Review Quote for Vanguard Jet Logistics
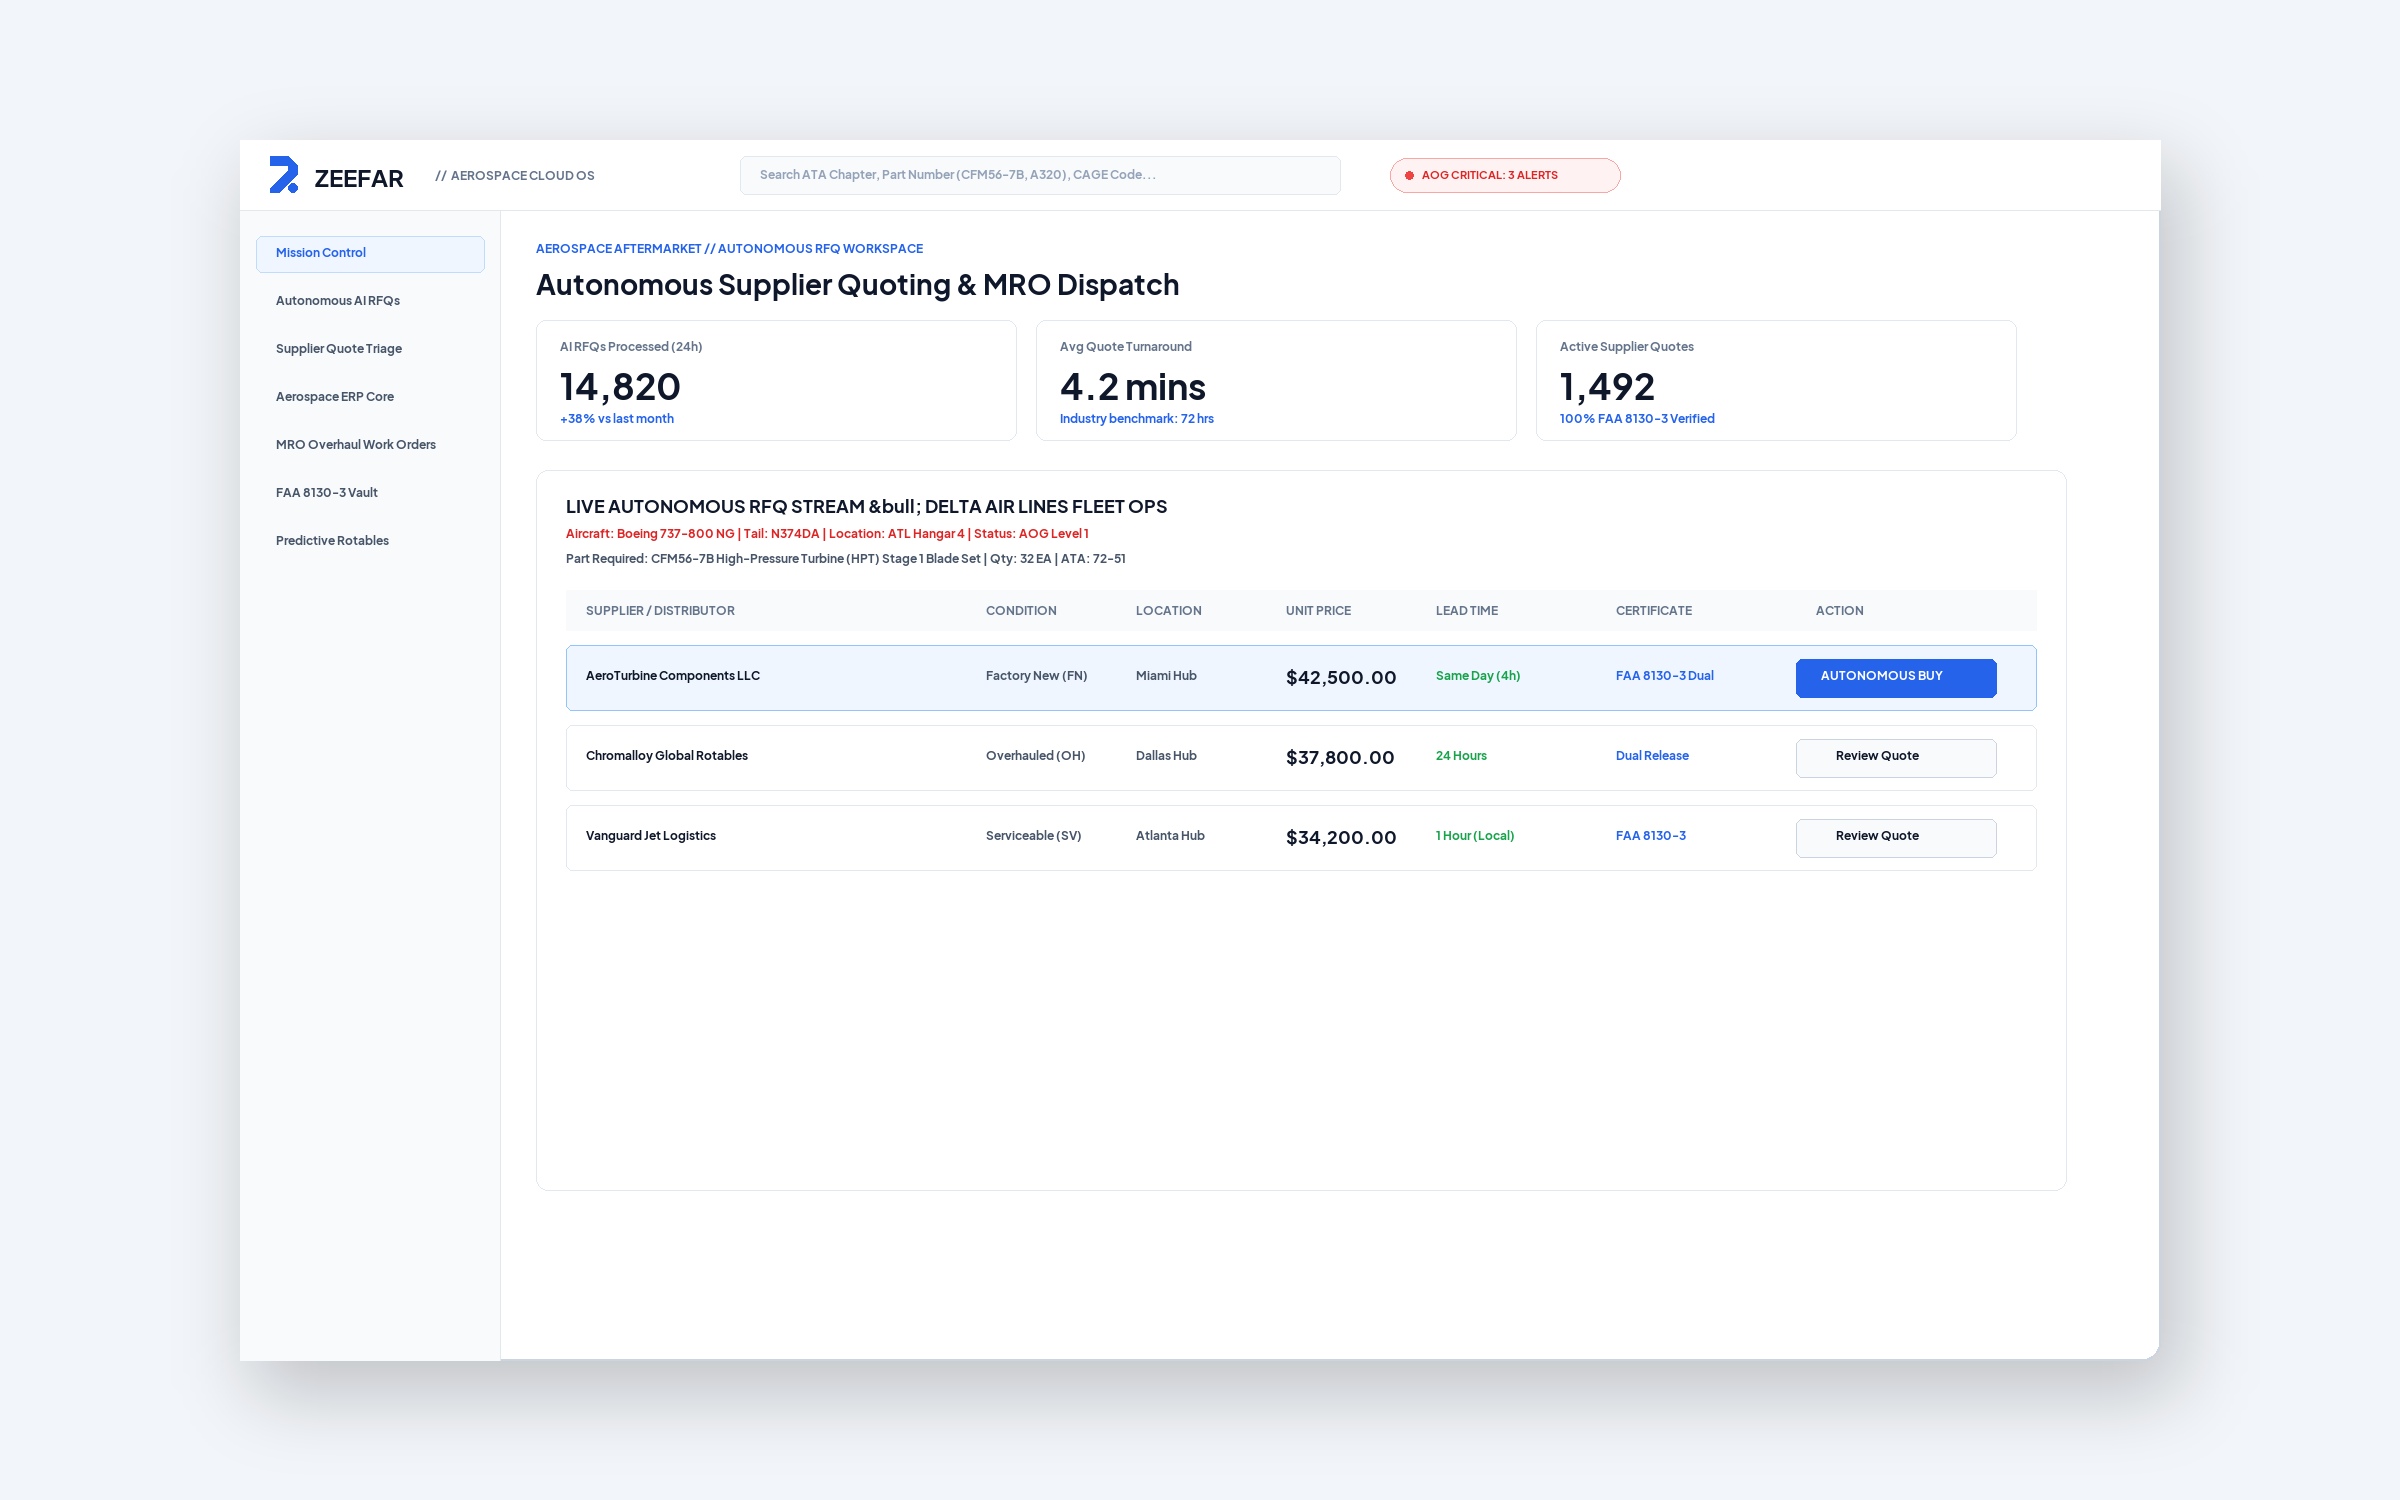Image resolution: width=2400 pixels, height=1500 pixels. (x=1896, y=837)
